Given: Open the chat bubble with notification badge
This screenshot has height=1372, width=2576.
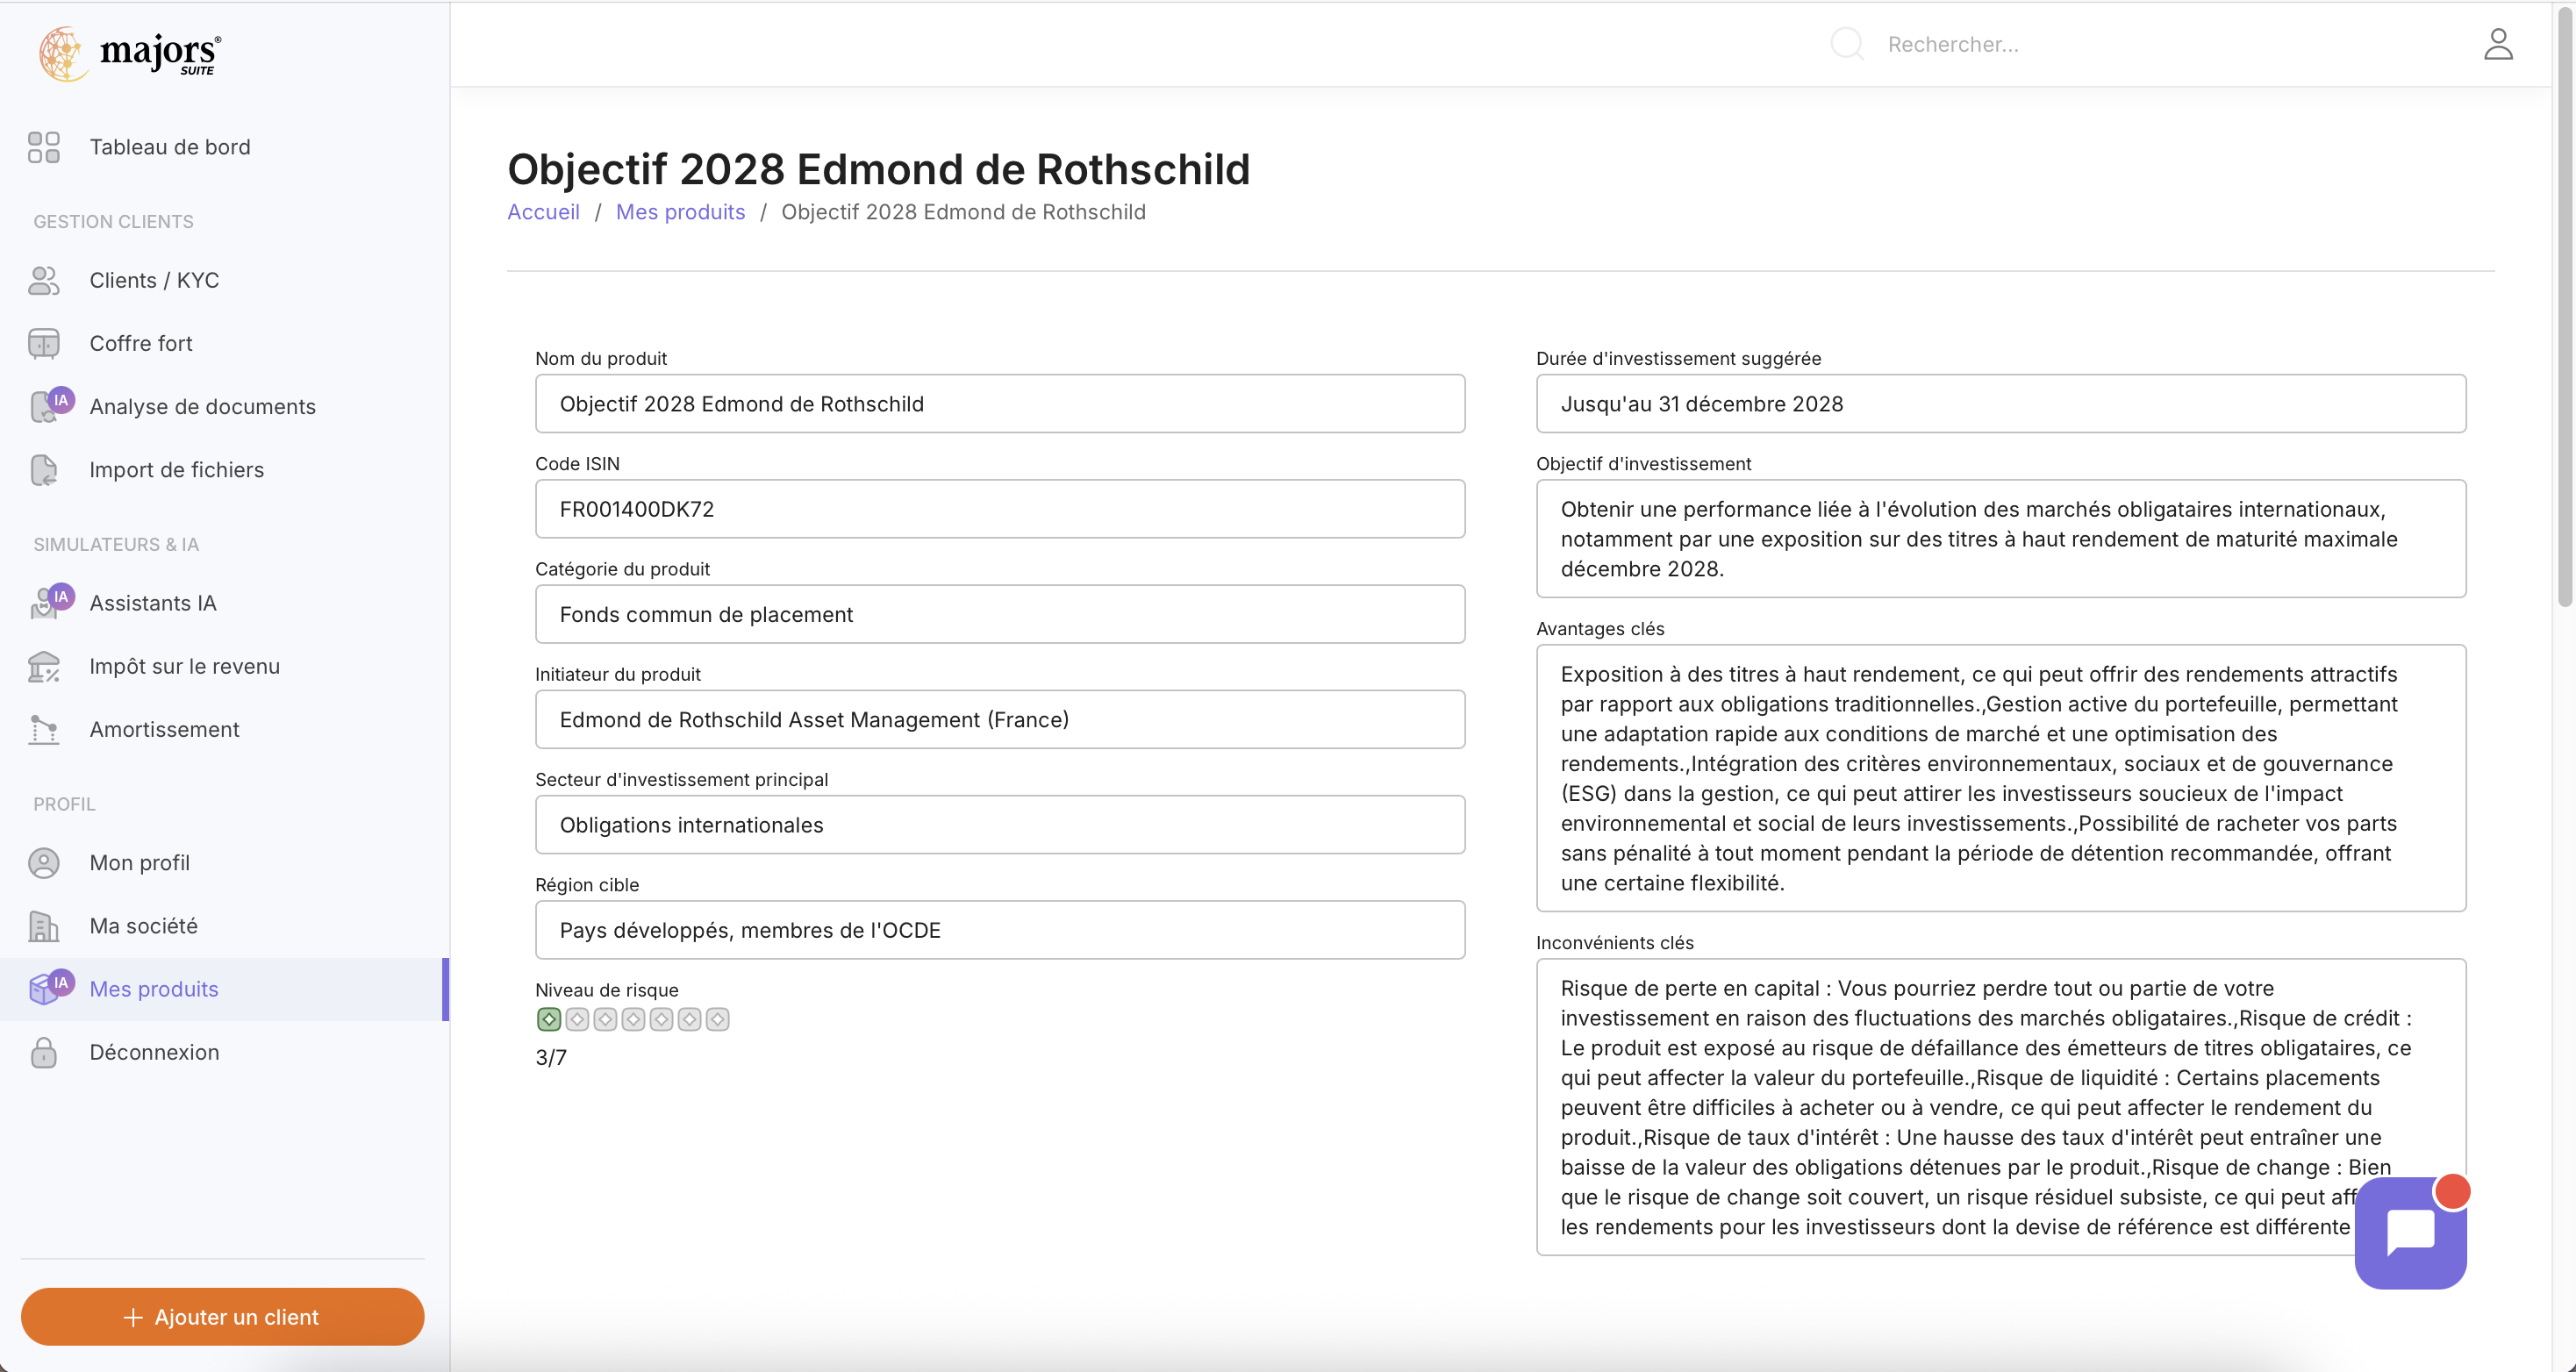Looking at the screenshot, I should point(2411,1233).
